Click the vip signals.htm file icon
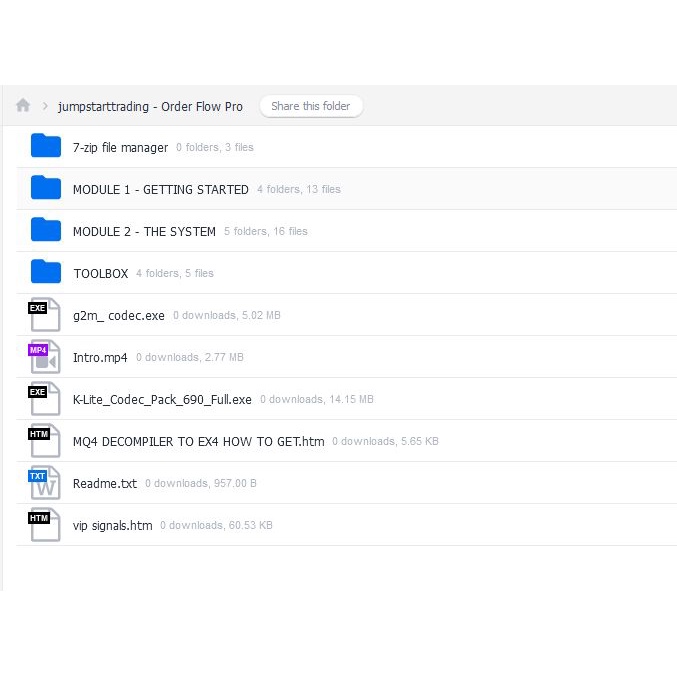The width and height of the screenshot is (677, 677). coord(44,525)
